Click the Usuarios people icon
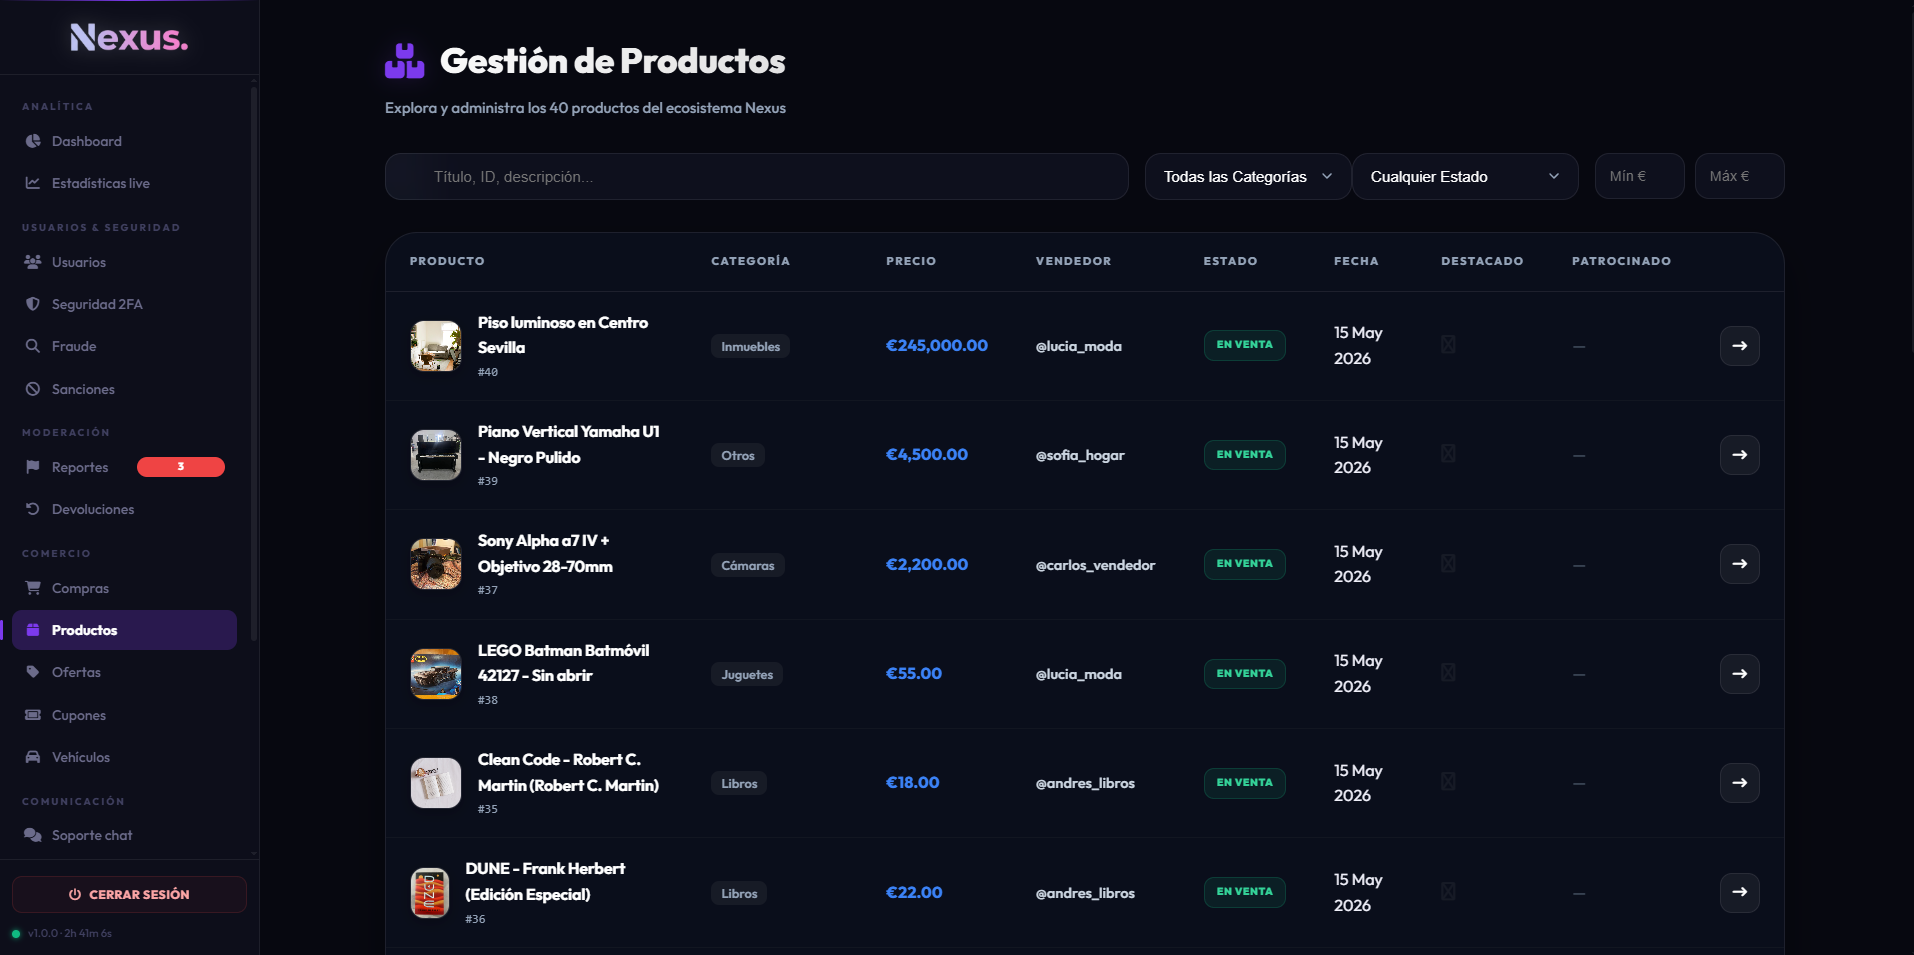The width and height of the screenshot is (1914, 955). coord(33,262)
